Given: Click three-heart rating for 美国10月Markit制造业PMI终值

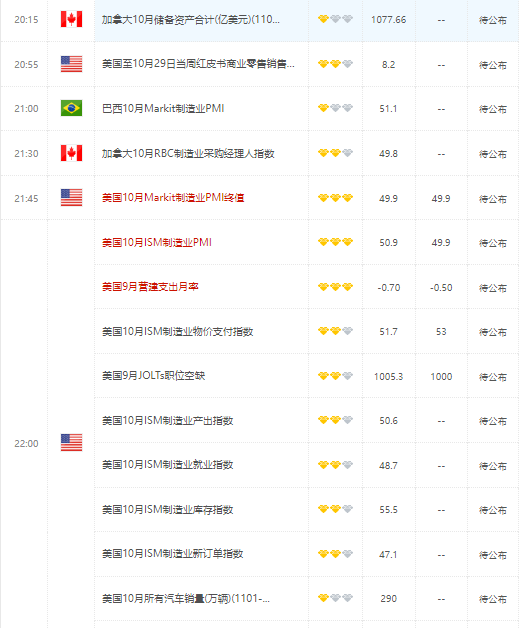Looking at the screenshot, I should (335, 197).
